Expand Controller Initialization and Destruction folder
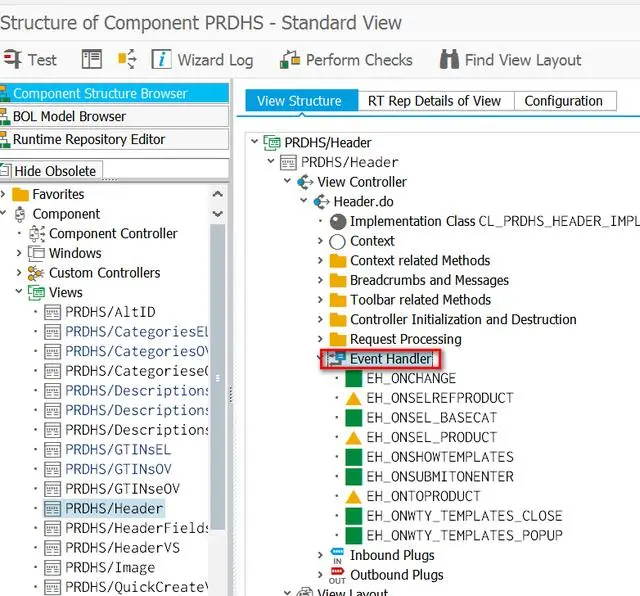Screen dimensions: 640x596 coord(320,319)
